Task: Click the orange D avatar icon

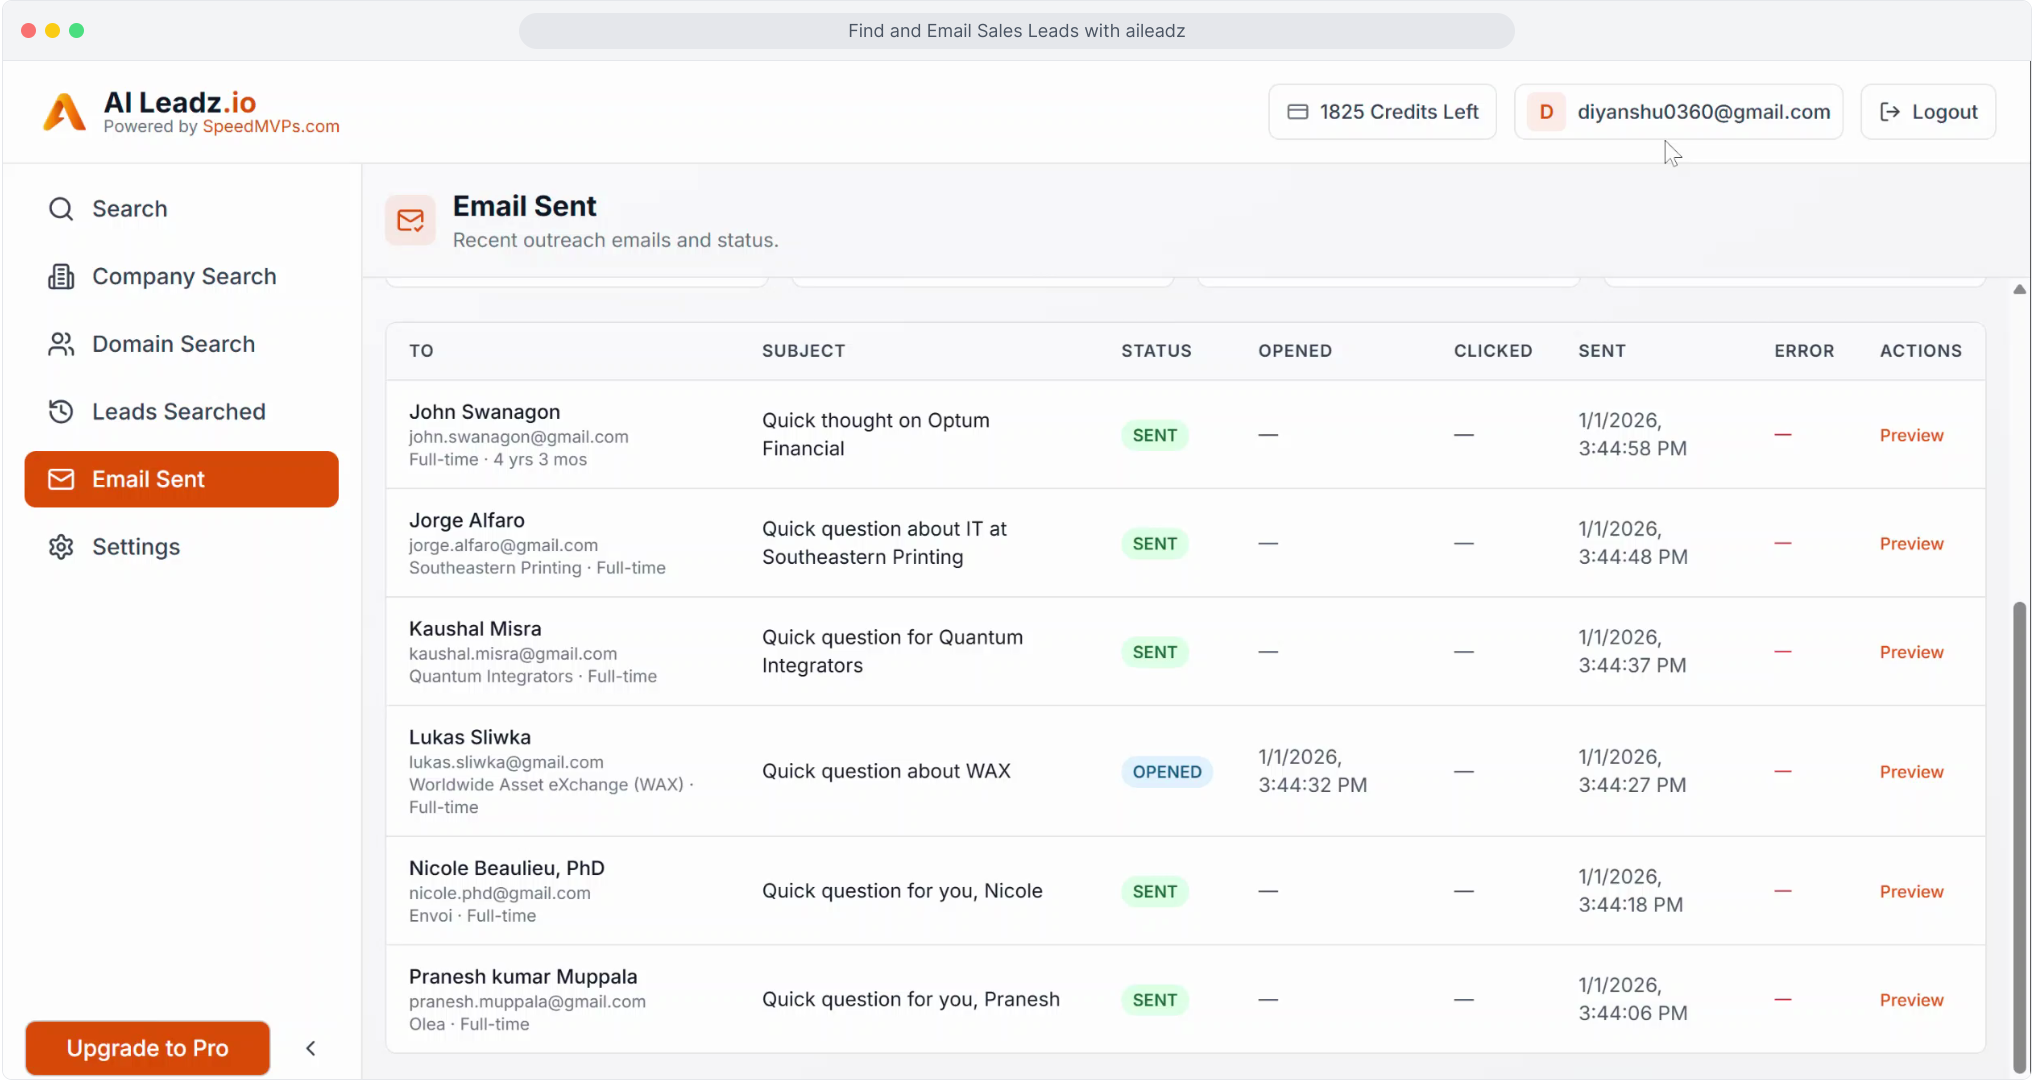Action: (x=1546, y=112)
